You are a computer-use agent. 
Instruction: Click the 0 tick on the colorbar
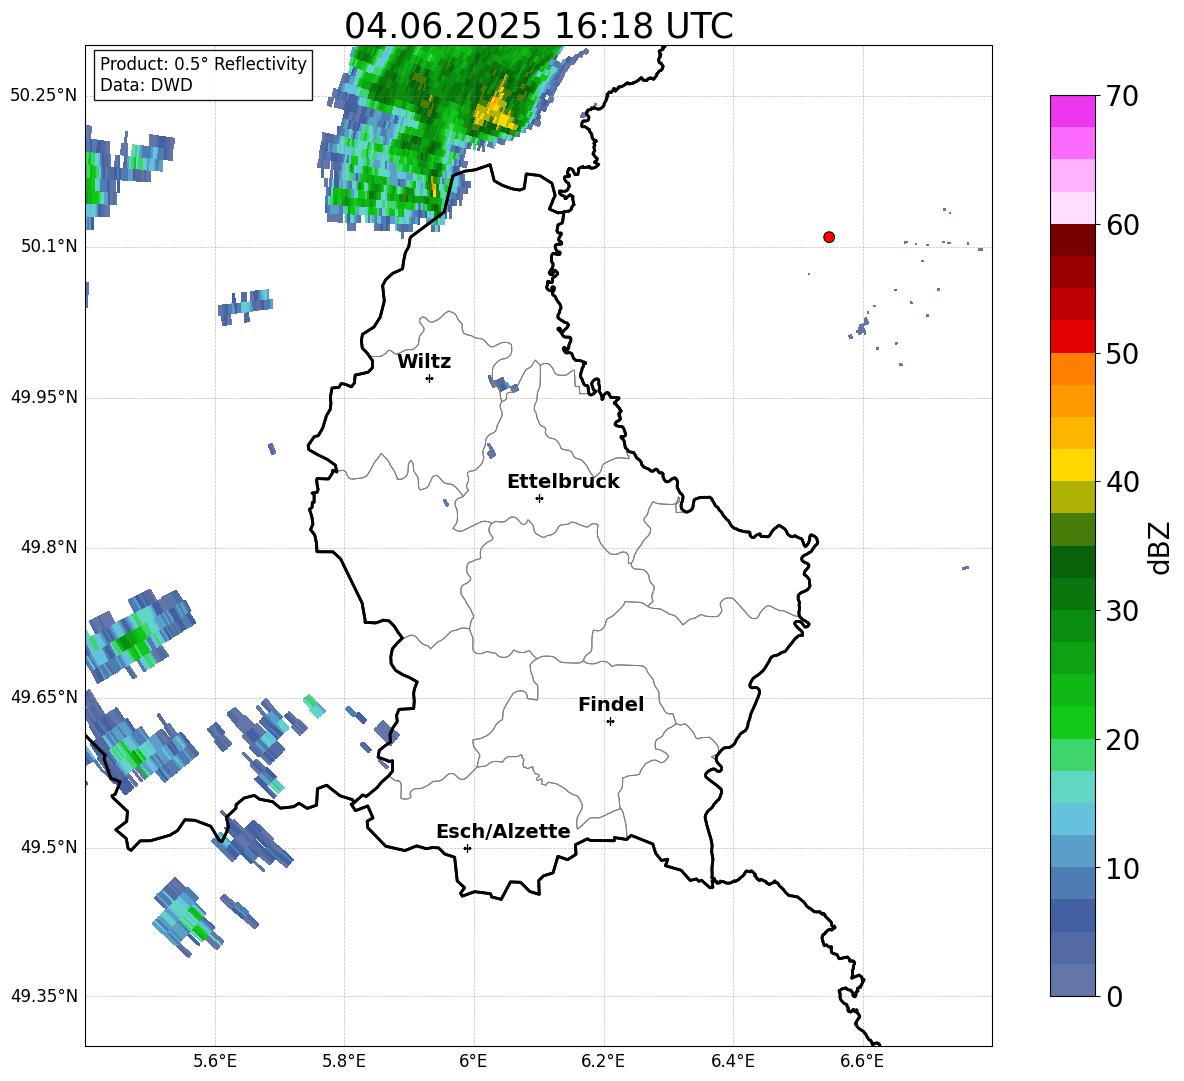[x=1115, y=996]
